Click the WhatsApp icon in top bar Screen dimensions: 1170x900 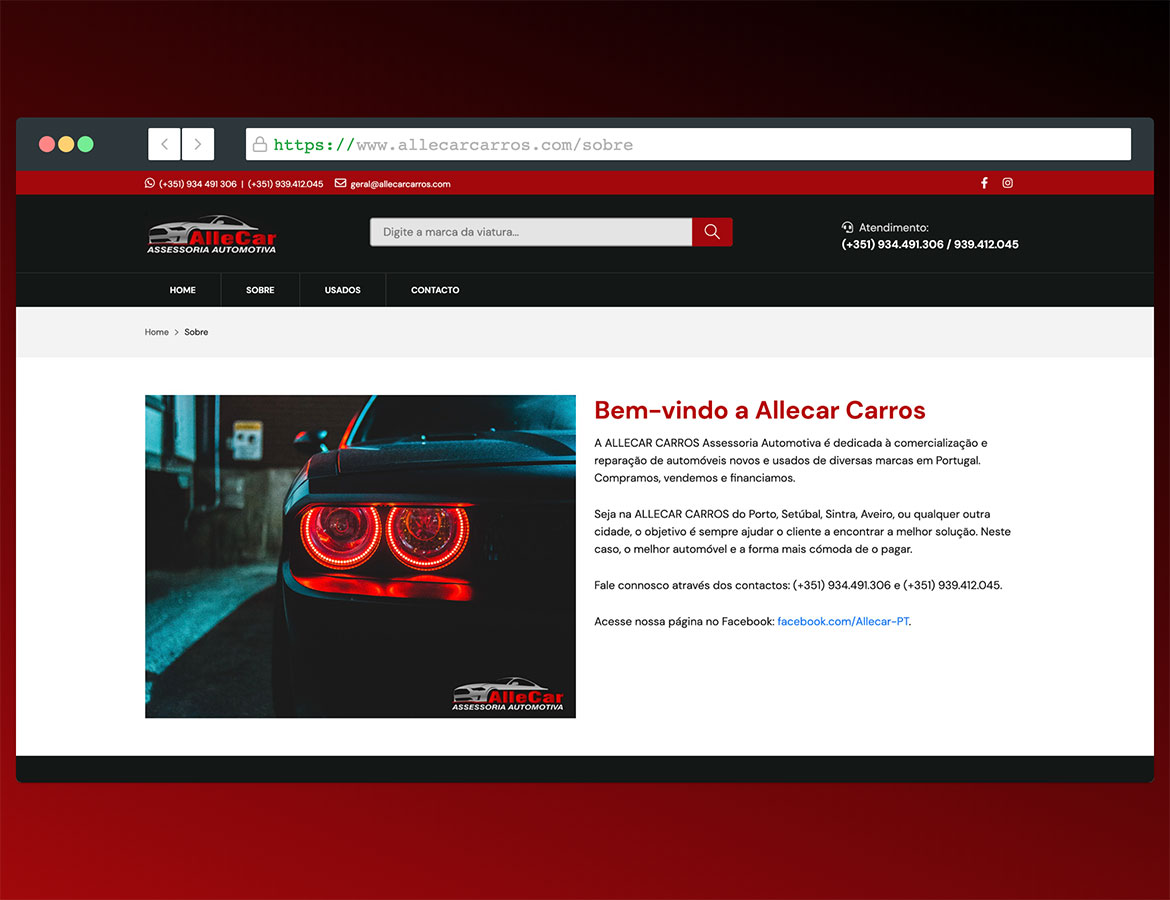(150, 183)
